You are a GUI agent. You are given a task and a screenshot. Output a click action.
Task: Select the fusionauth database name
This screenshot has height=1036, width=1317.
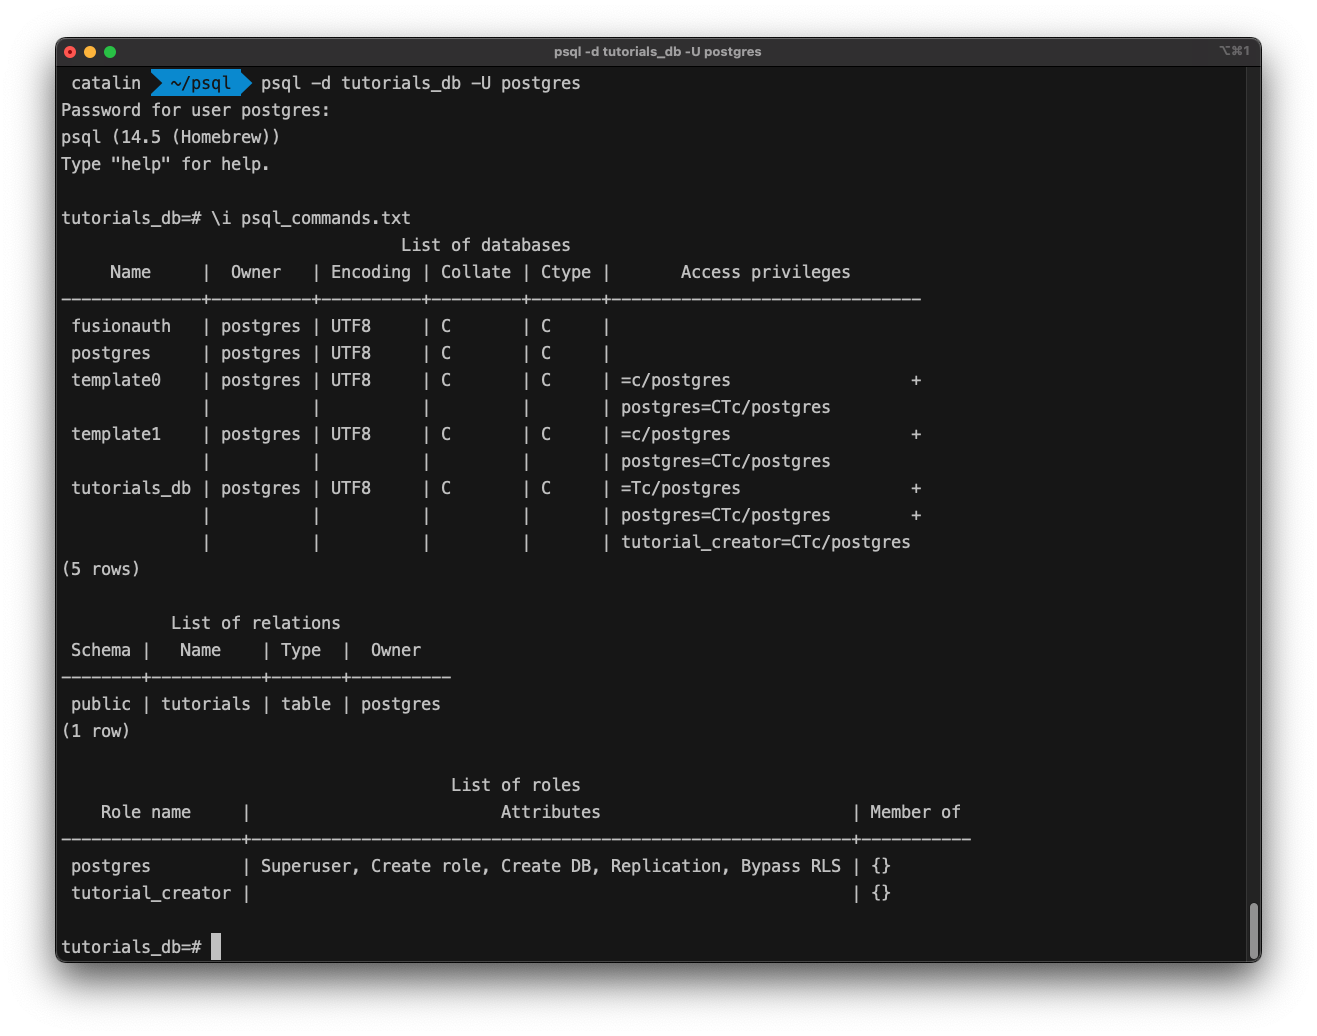click(x=121, y=325)
